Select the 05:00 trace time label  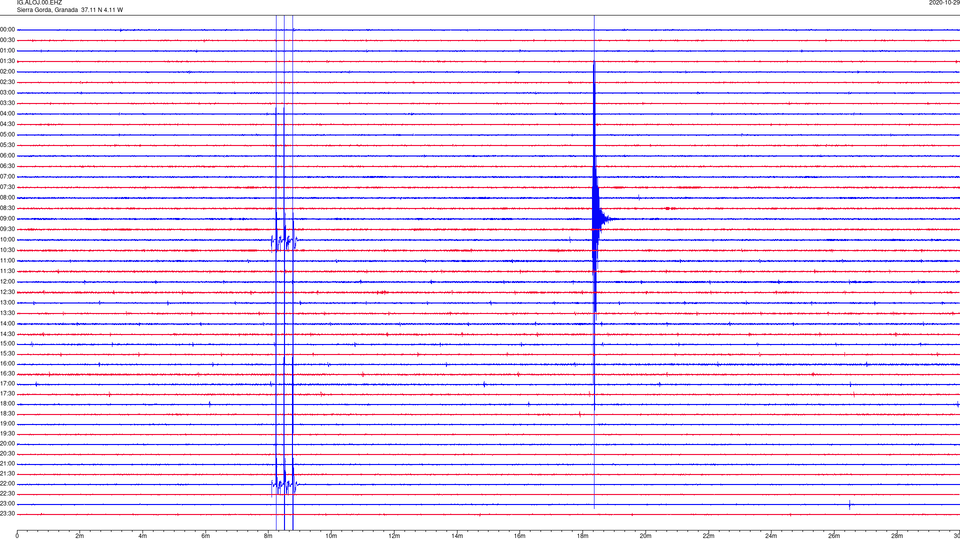click(x=8, y=135)
